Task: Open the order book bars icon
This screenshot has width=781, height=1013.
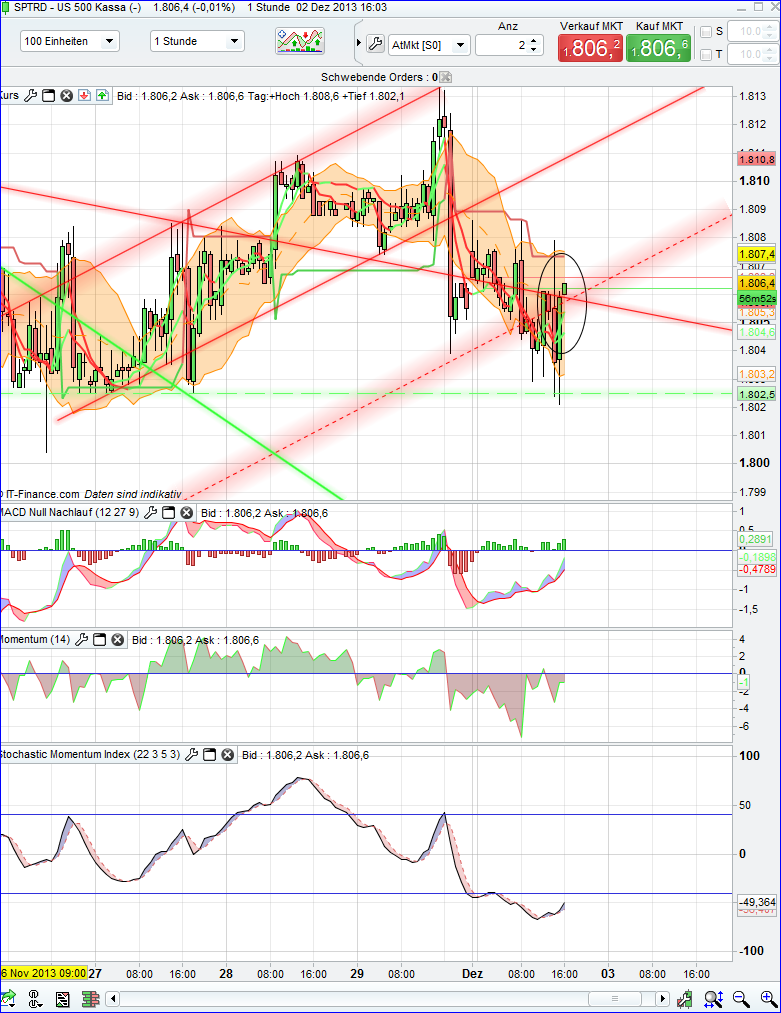Action: tap(90, 999)
